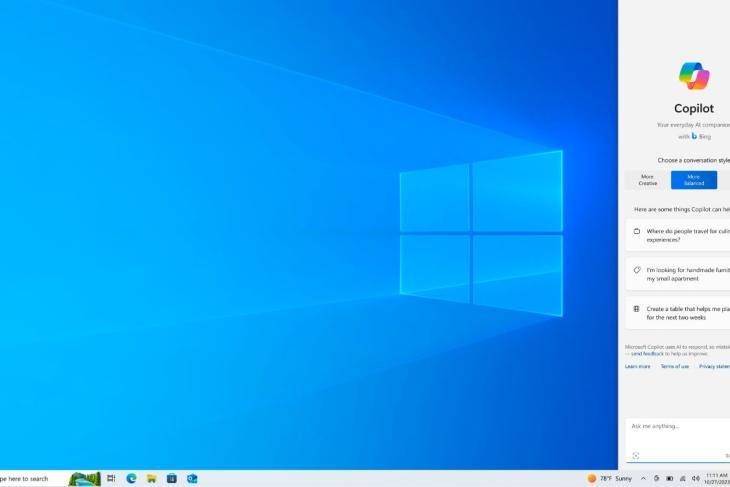
Task: Click the landscape search highlight image
Action: (85, 479)
